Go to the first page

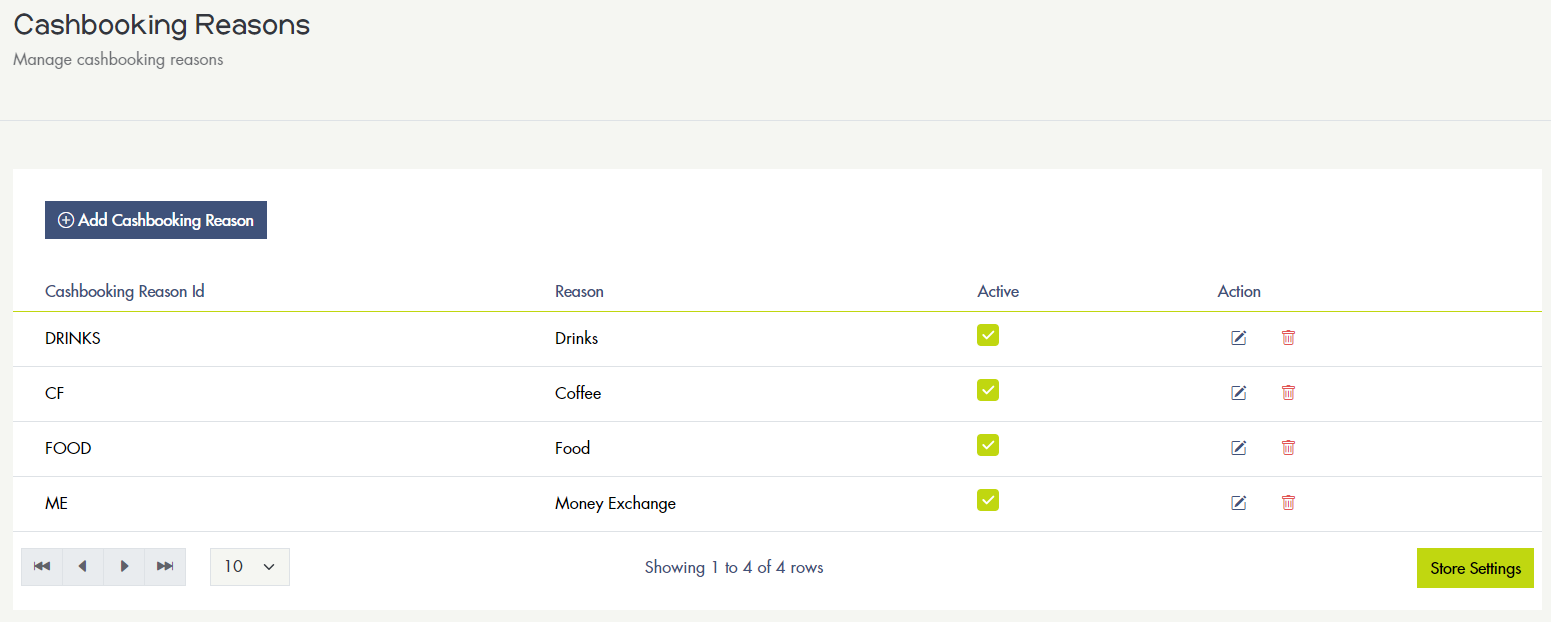(42, 567)
